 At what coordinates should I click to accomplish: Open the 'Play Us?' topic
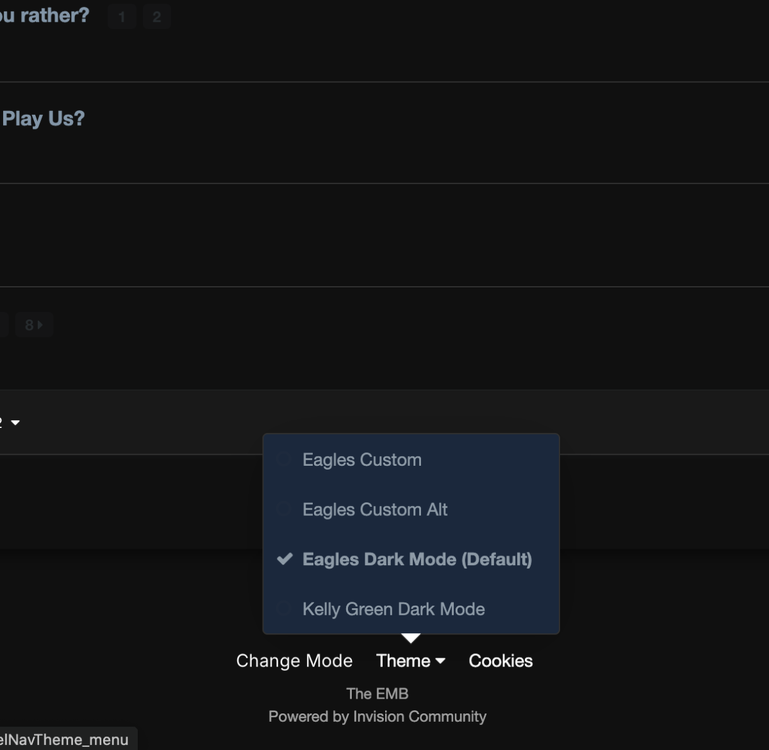(43, 119)
